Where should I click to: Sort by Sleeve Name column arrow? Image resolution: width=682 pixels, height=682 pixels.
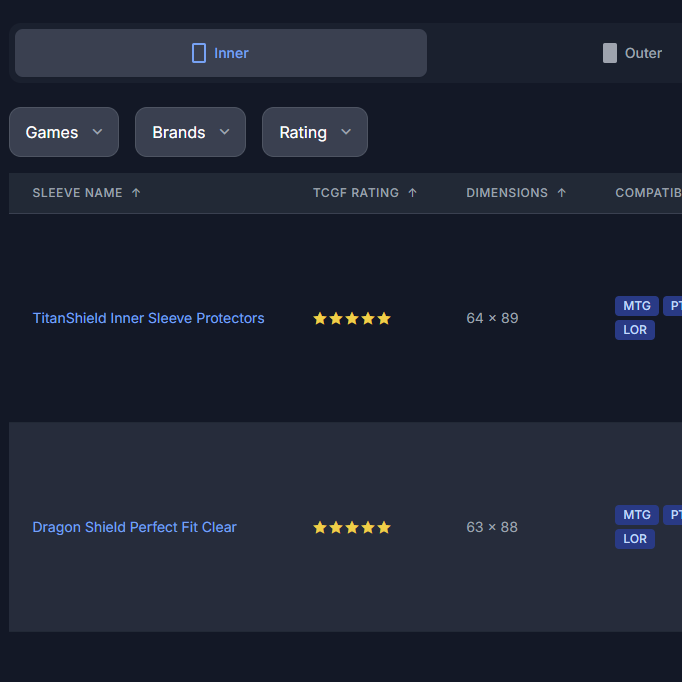(x=136, y=193)
